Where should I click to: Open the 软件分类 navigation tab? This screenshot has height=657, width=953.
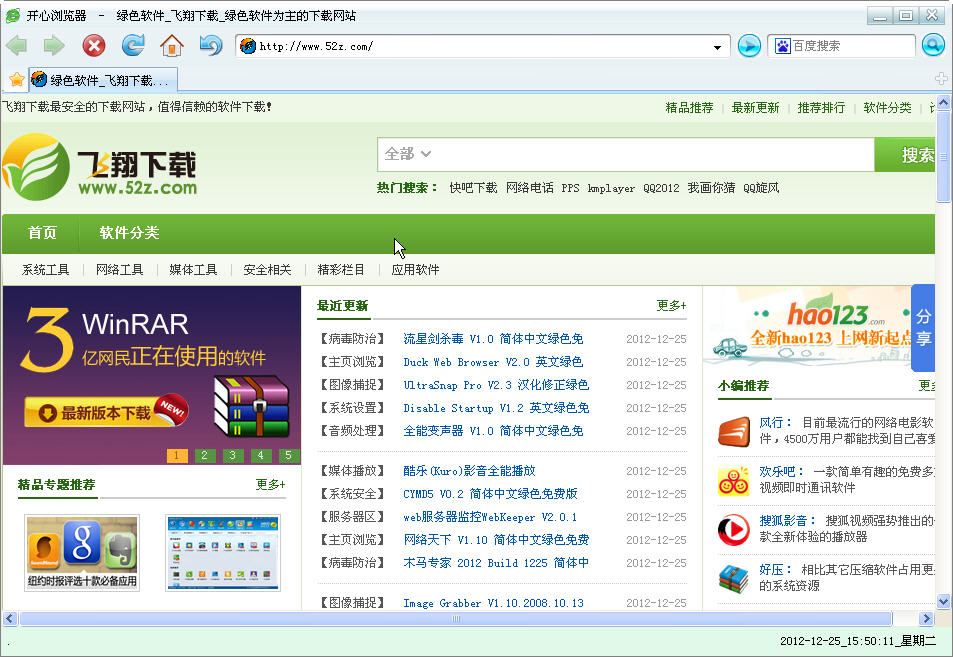[x=129, y=233]
